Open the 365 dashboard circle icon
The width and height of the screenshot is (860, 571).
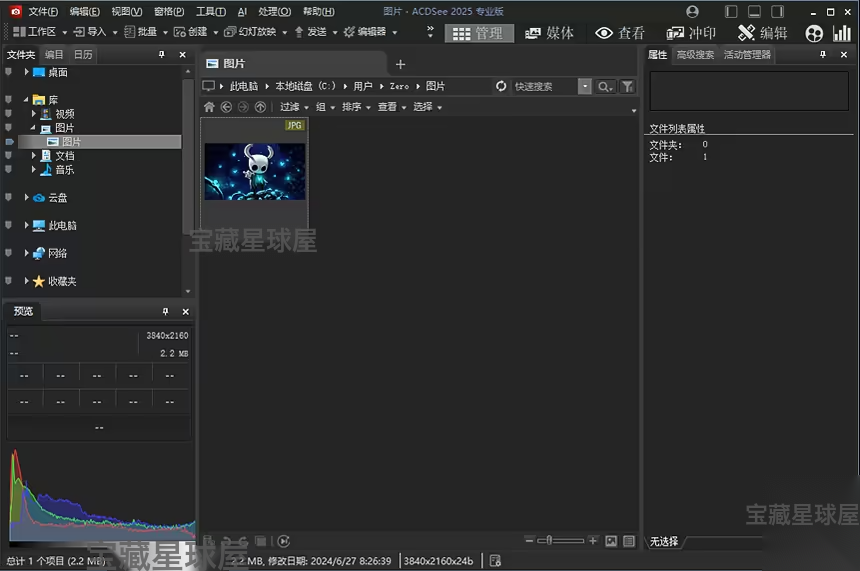[814, 33]
